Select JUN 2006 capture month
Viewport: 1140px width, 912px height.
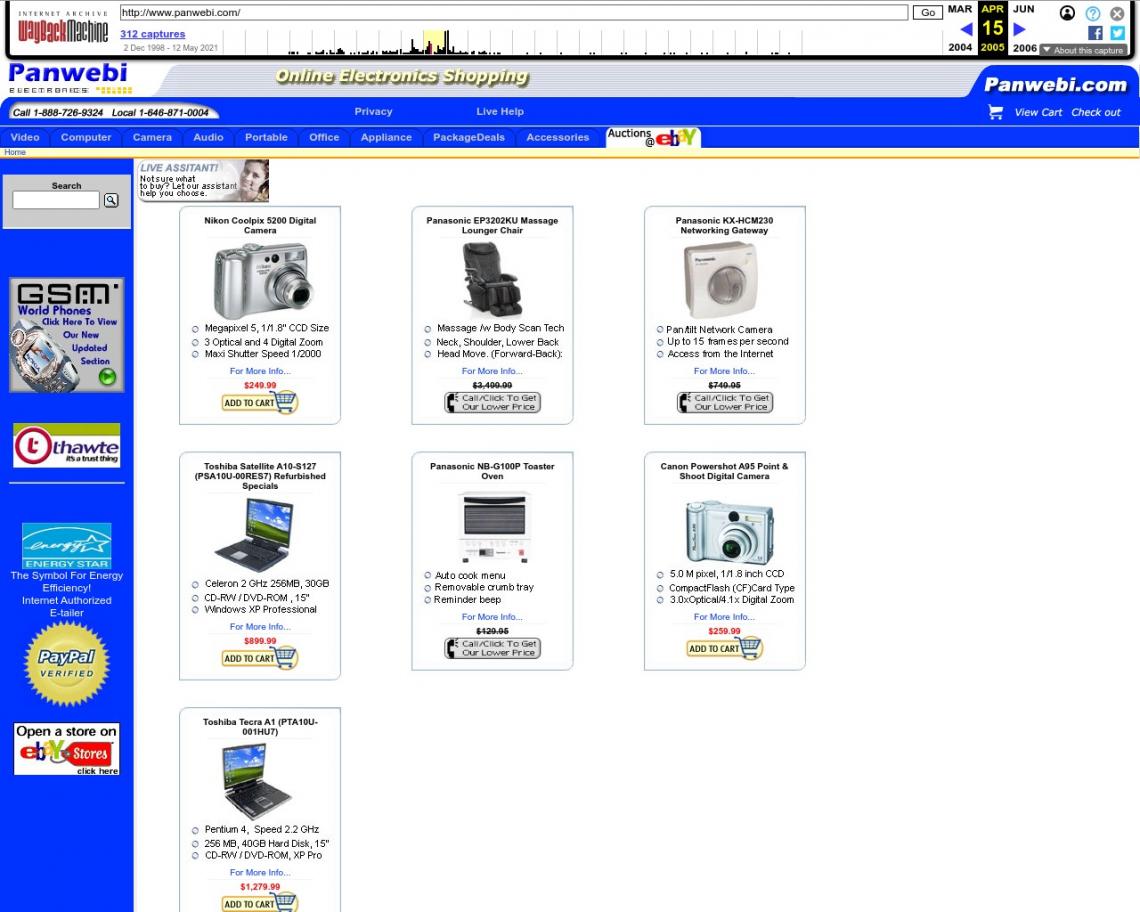tap(1024, 28)
